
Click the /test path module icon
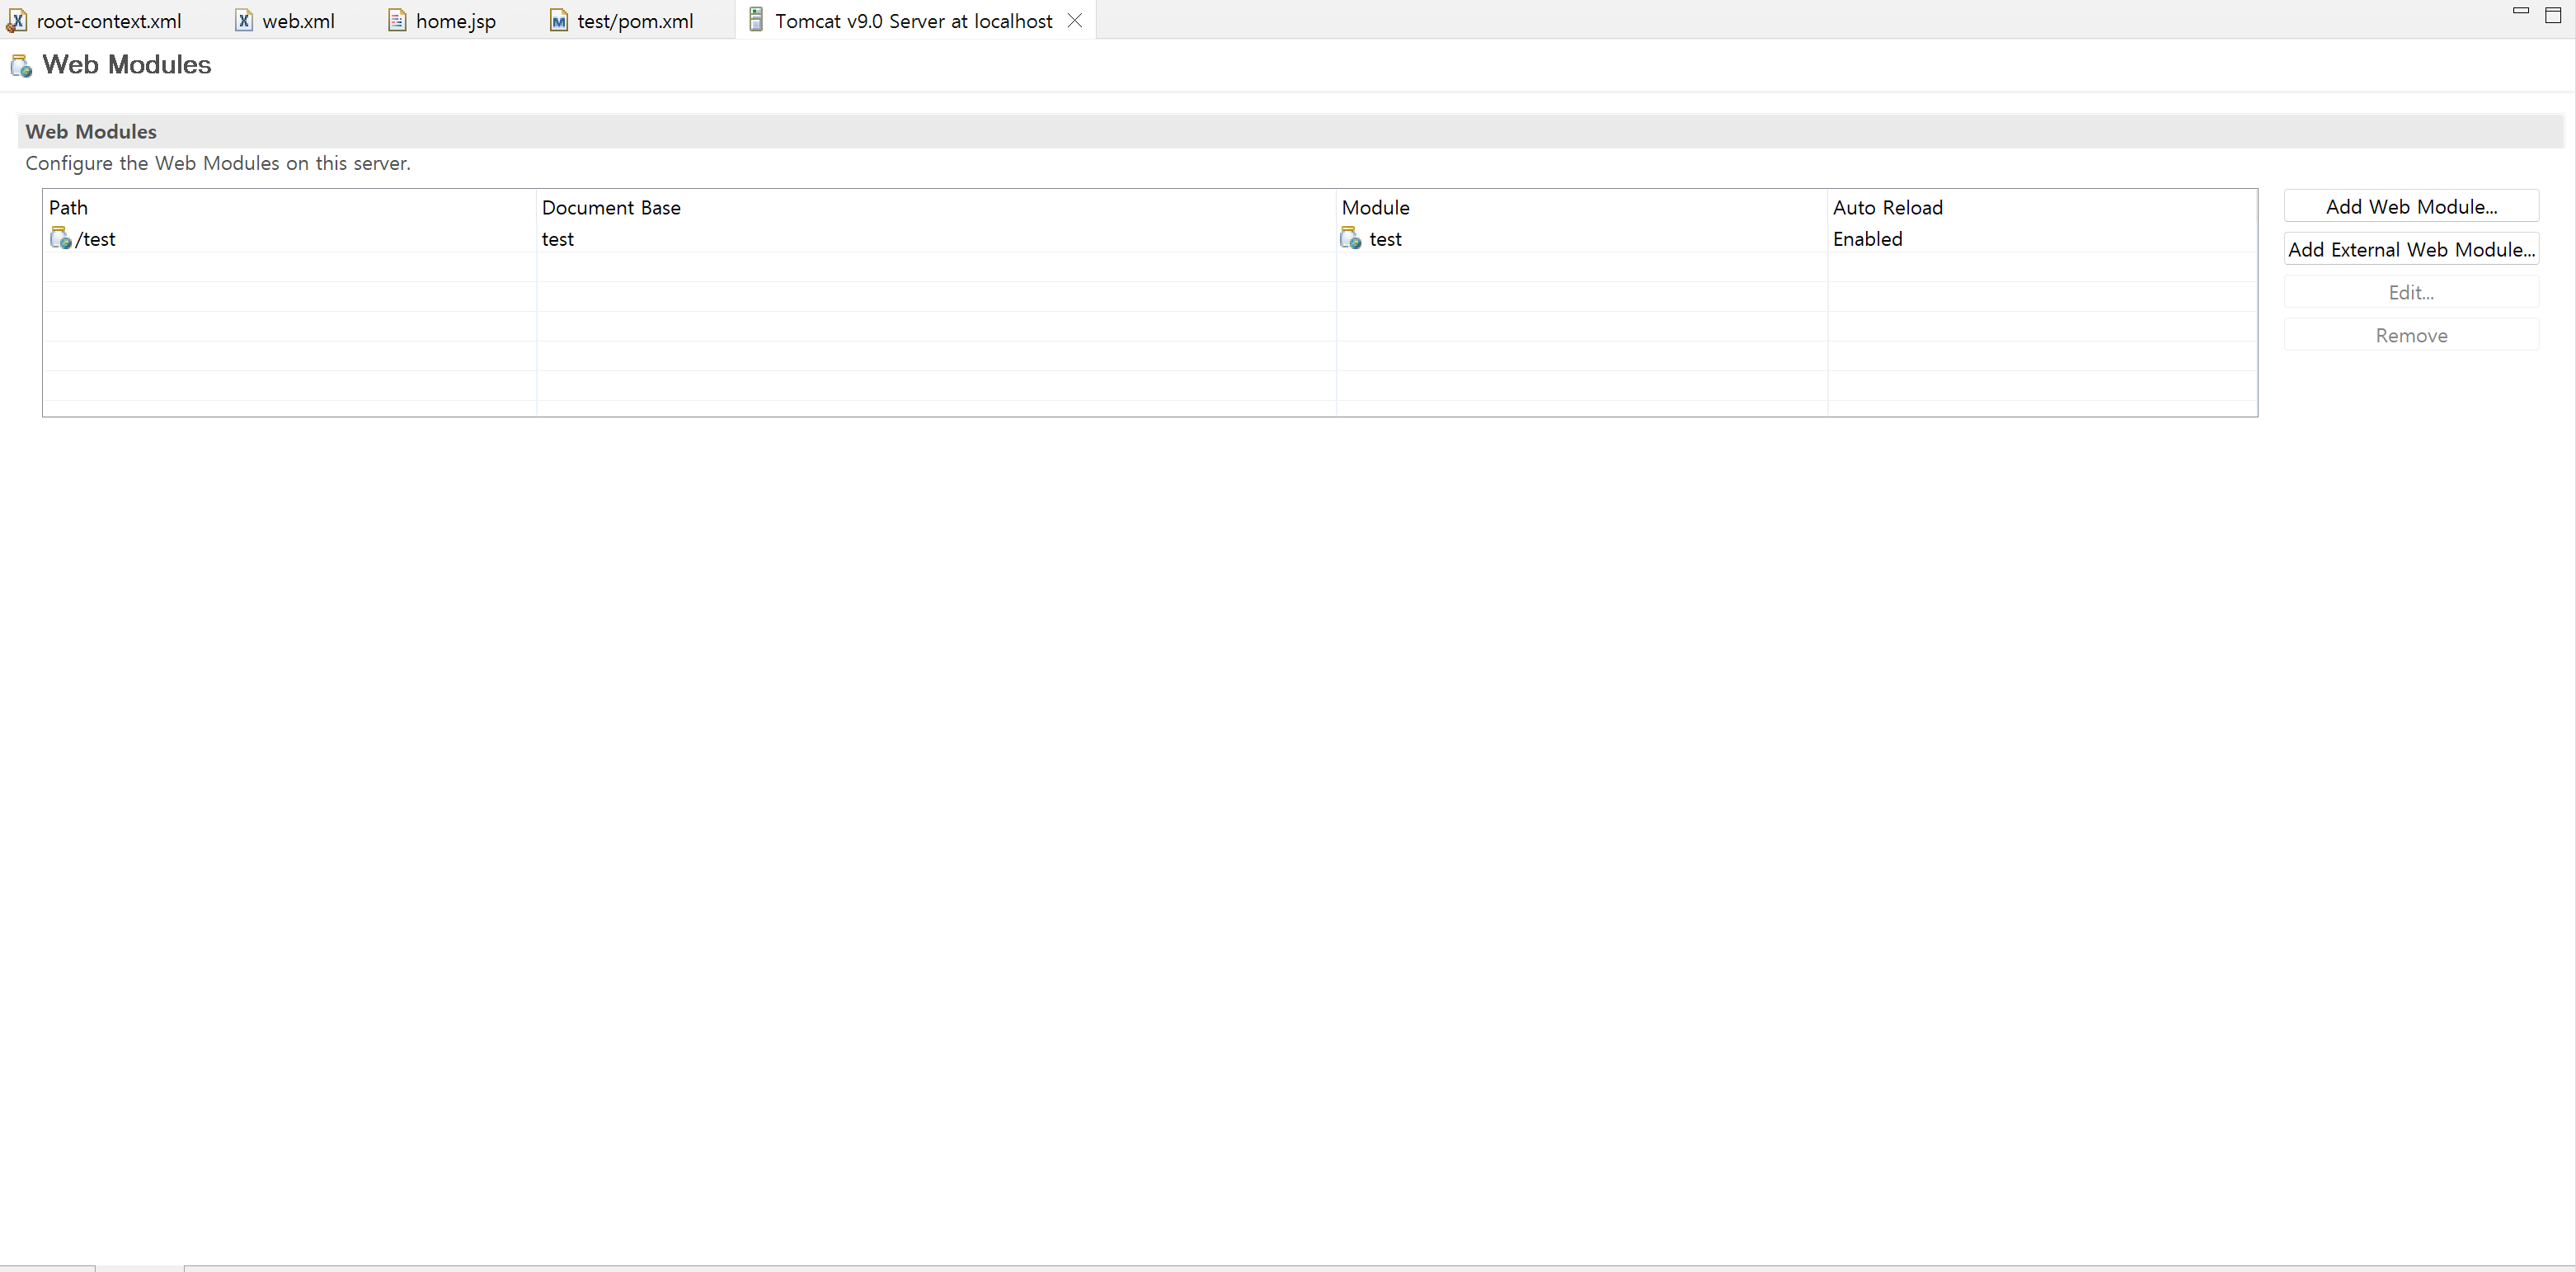(x=60, y=238)
